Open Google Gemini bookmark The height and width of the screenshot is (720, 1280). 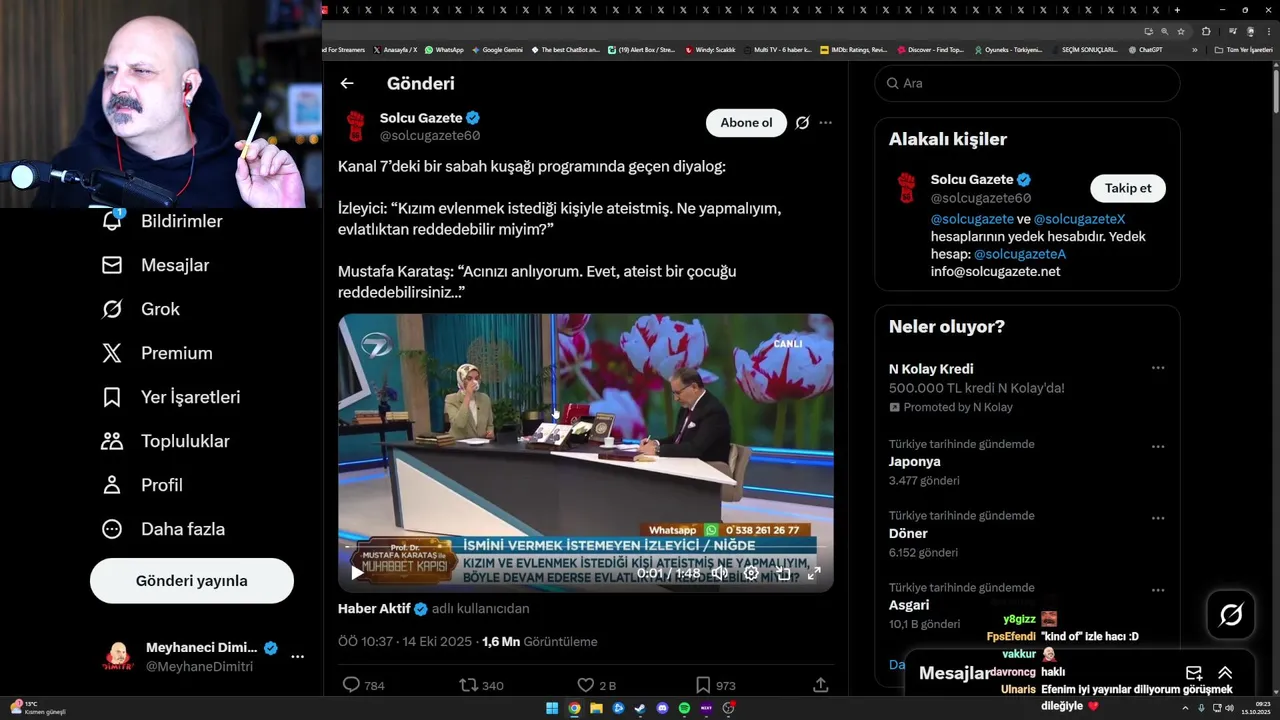497,49
